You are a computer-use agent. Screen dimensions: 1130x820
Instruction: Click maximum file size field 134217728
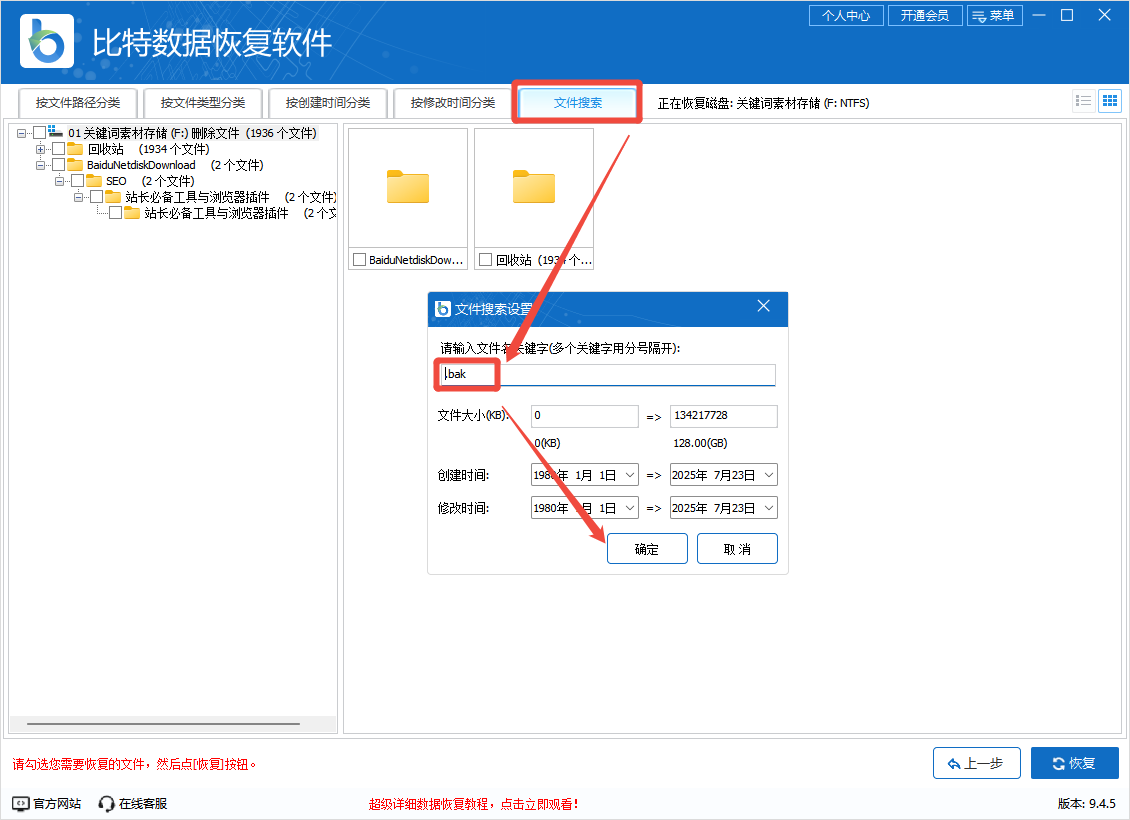[724, 416]
